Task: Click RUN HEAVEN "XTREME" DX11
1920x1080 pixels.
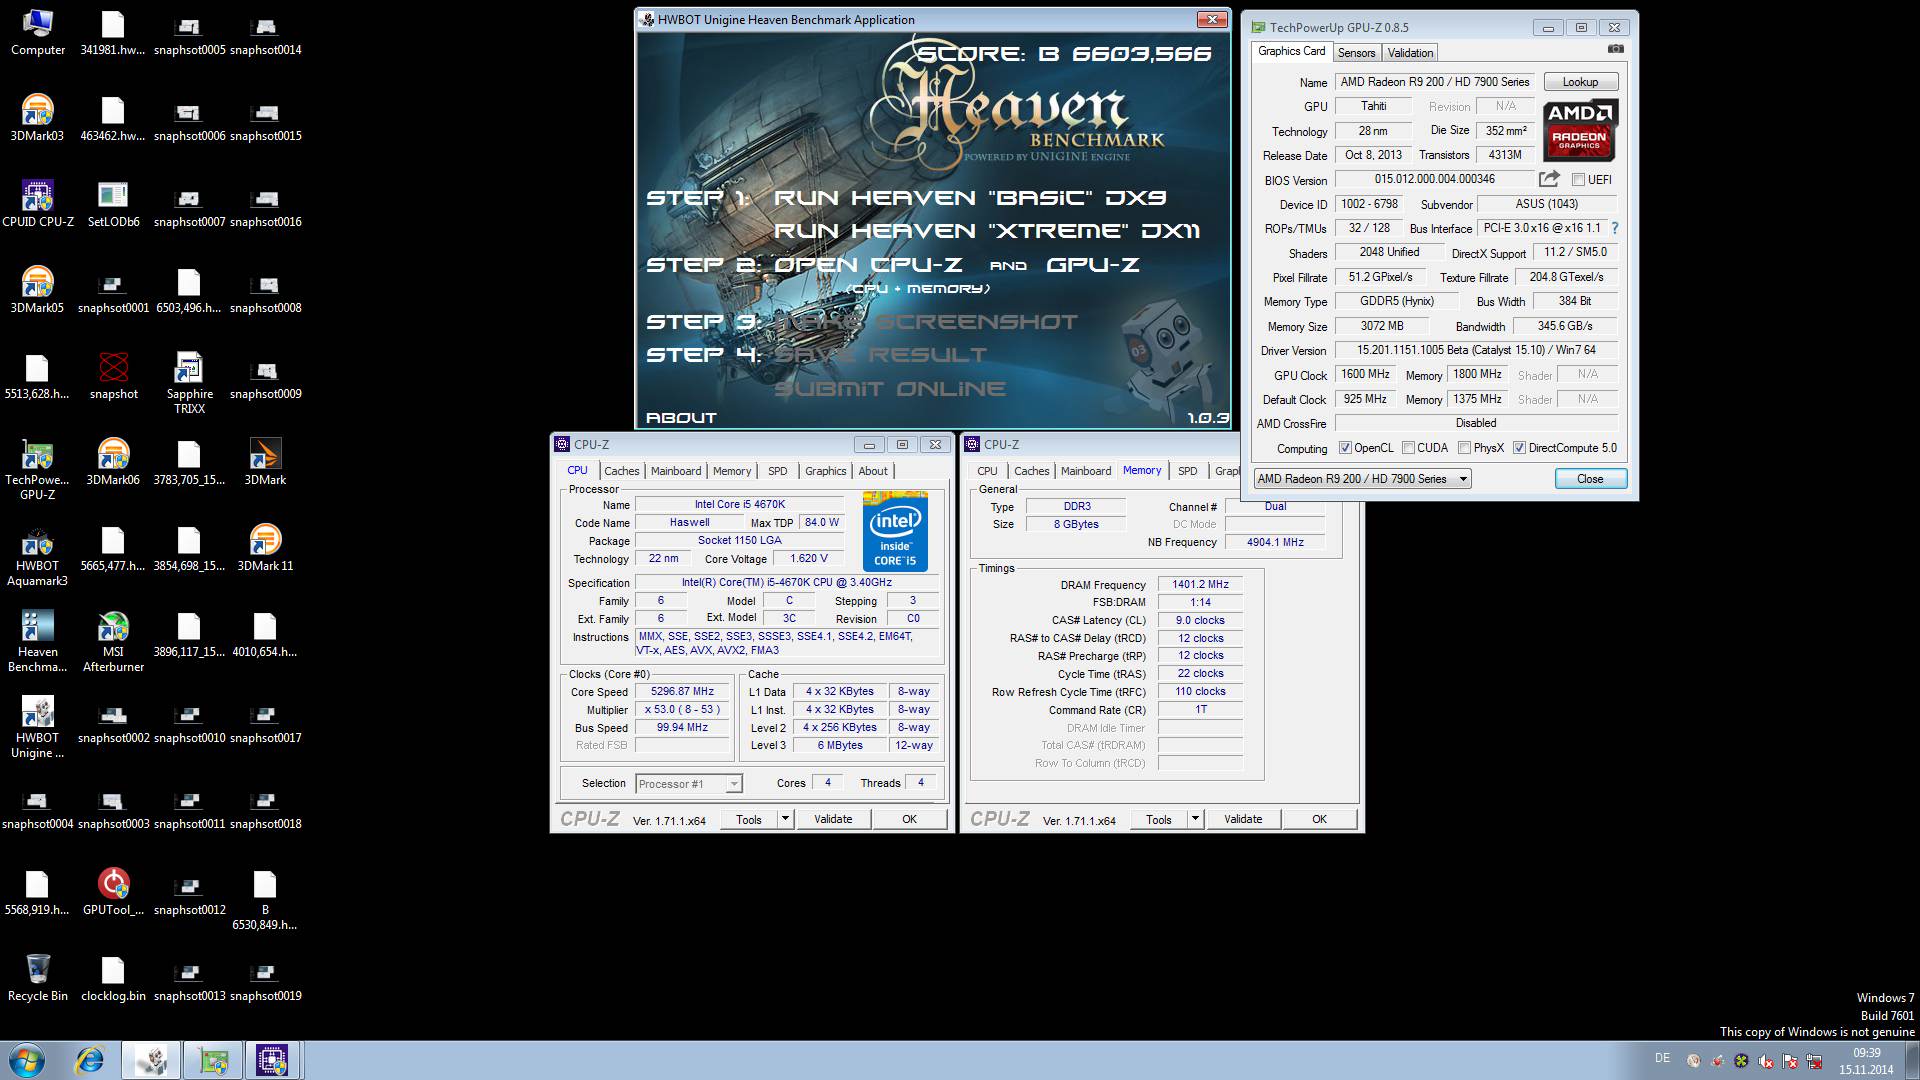Action: [986, 231]
